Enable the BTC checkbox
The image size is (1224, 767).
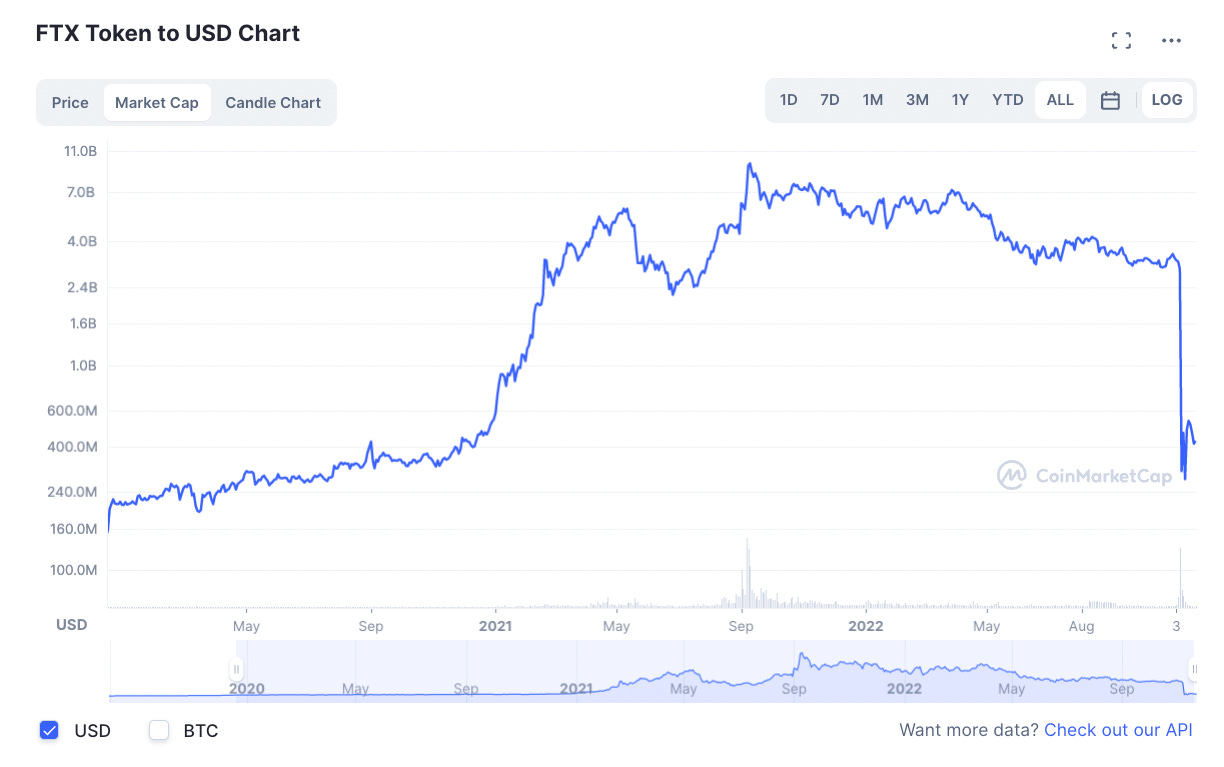pos(159,731)
